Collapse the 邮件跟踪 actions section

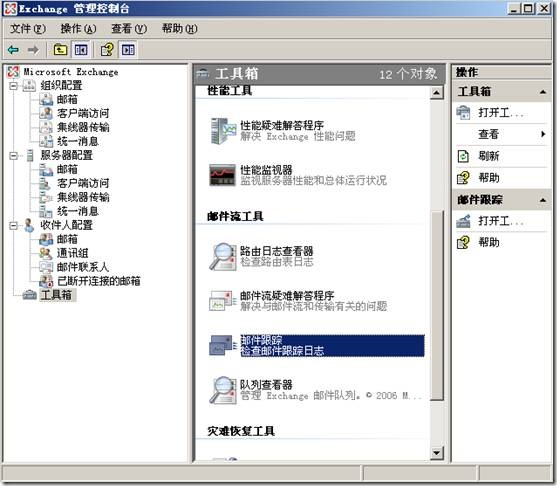[x=542, y=200]
